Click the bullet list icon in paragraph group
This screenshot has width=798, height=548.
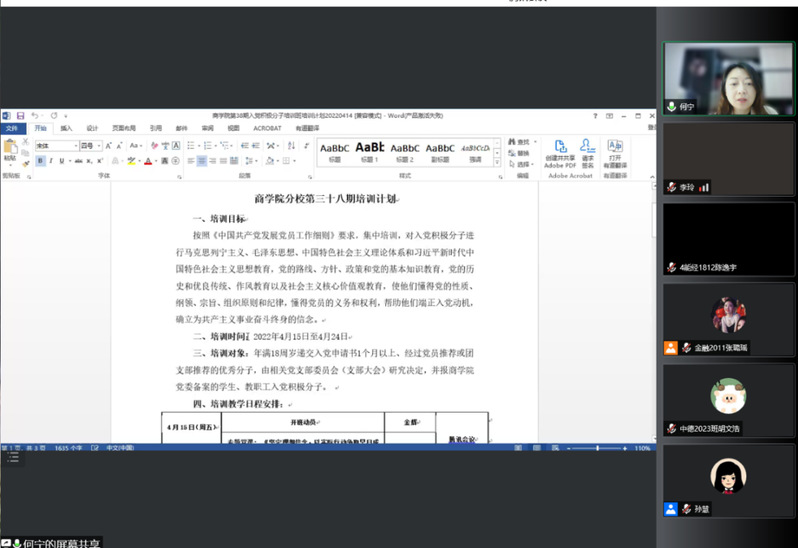(188, 146)
